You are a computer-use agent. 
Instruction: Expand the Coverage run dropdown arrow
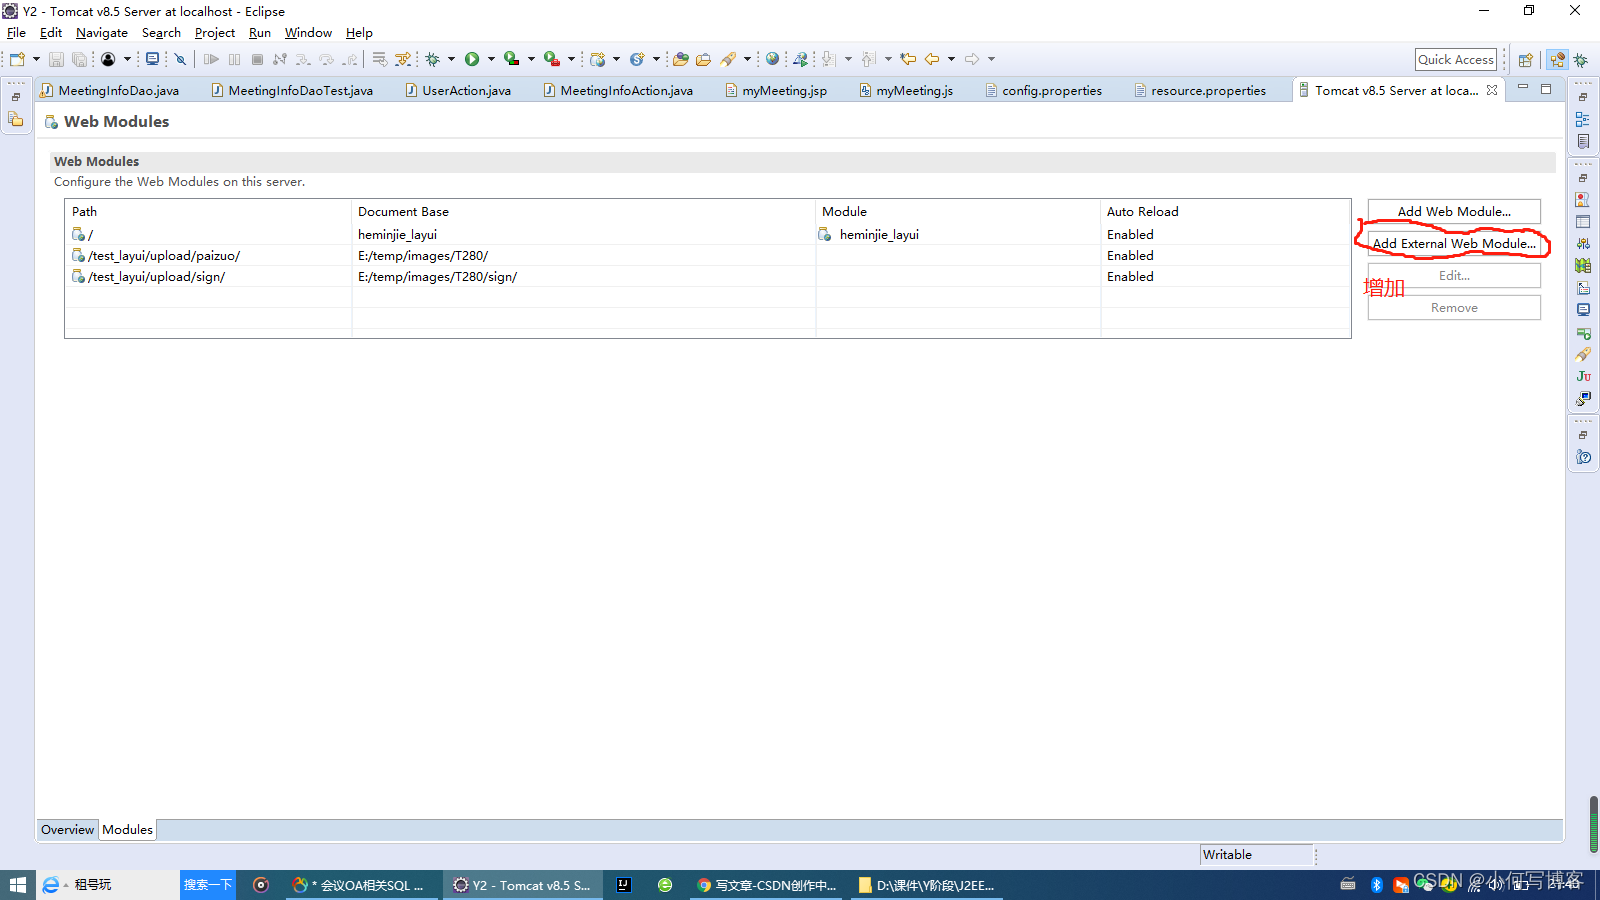(x=531, y=59)
